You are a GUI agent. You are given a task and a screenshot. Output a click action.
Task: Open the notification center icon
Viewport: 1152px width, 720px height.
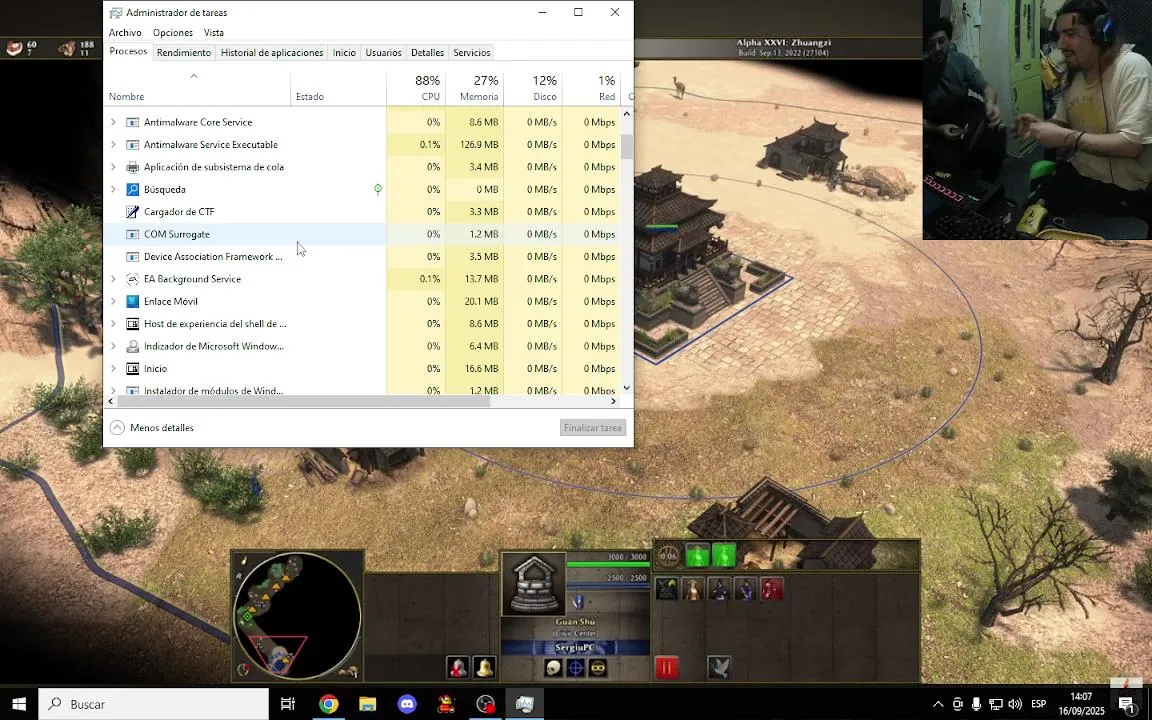[x=1128, y=704]
